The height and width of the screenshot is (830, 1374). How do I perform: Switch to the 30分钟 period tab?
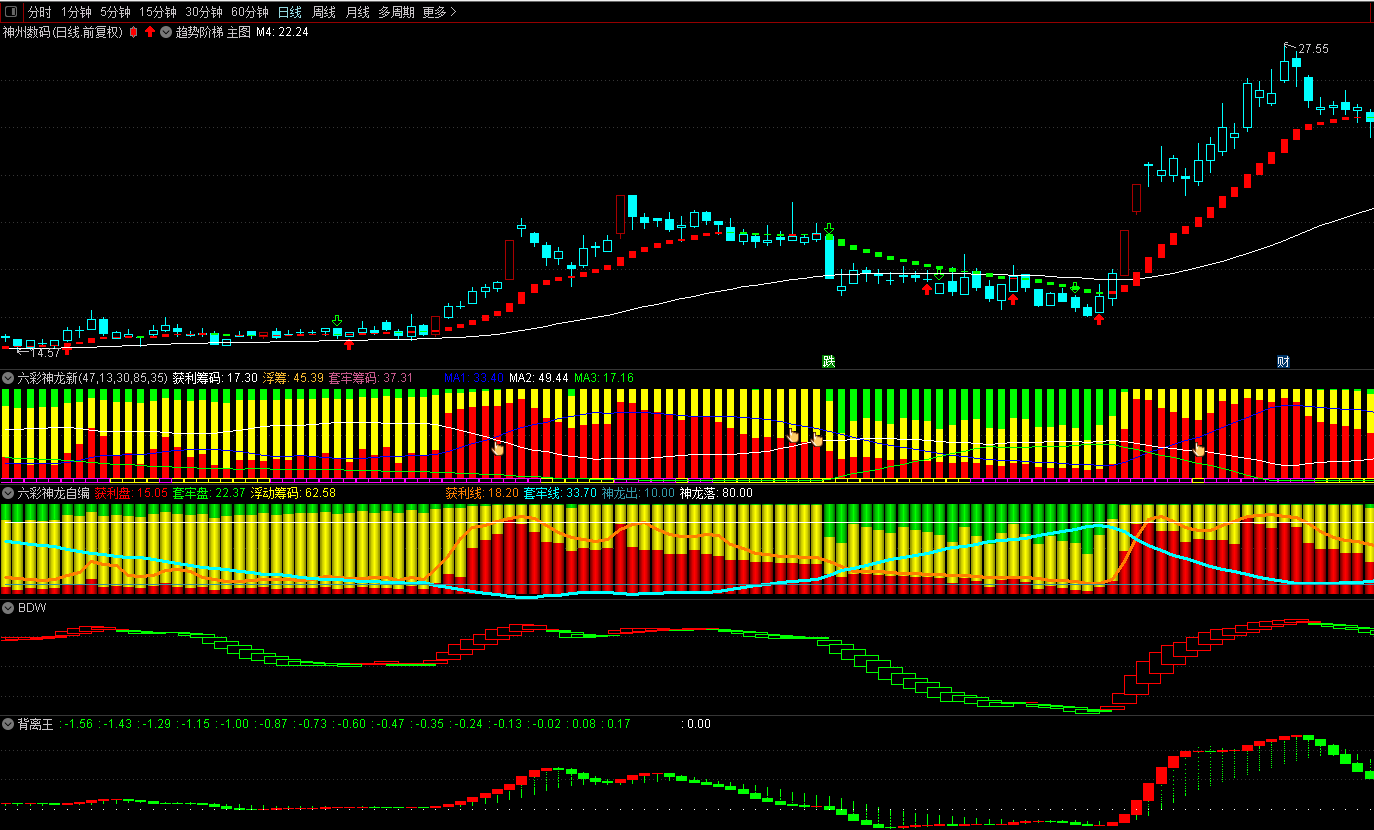tap(204, 12)
